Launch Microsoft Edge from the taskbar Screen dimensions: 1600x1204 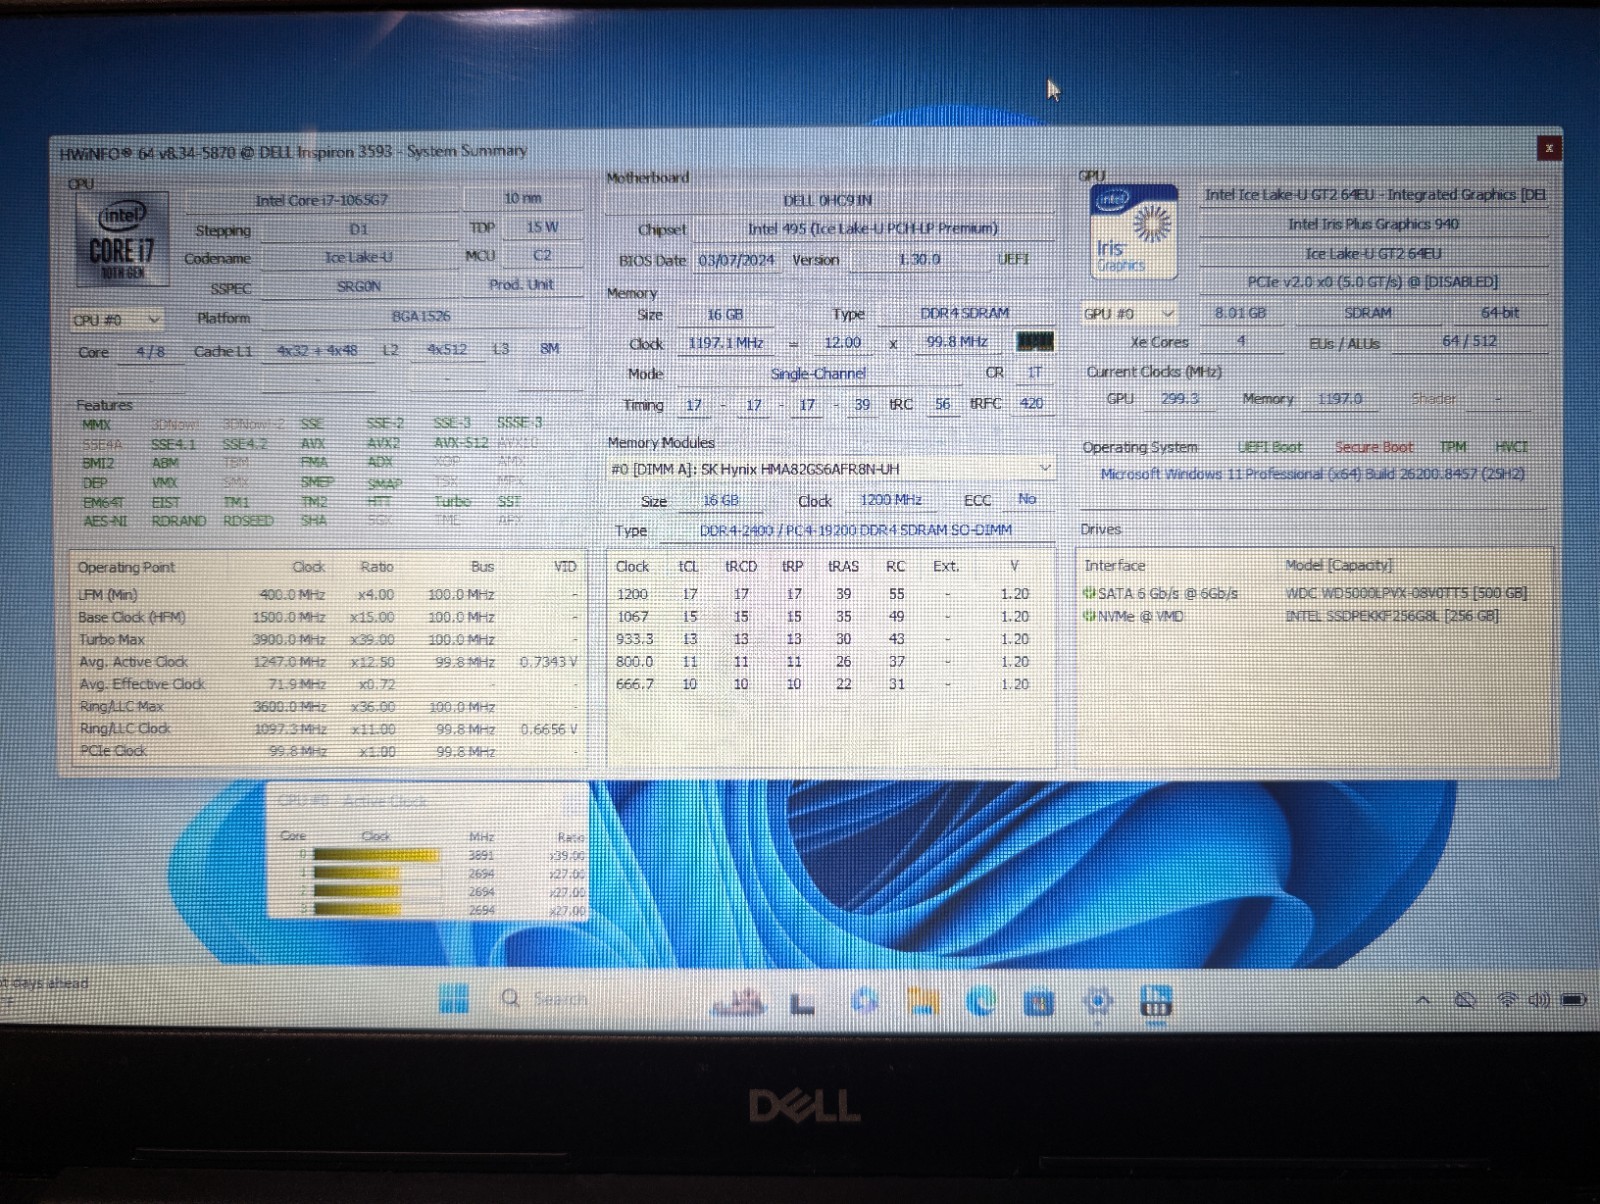tap(981, 1001)
